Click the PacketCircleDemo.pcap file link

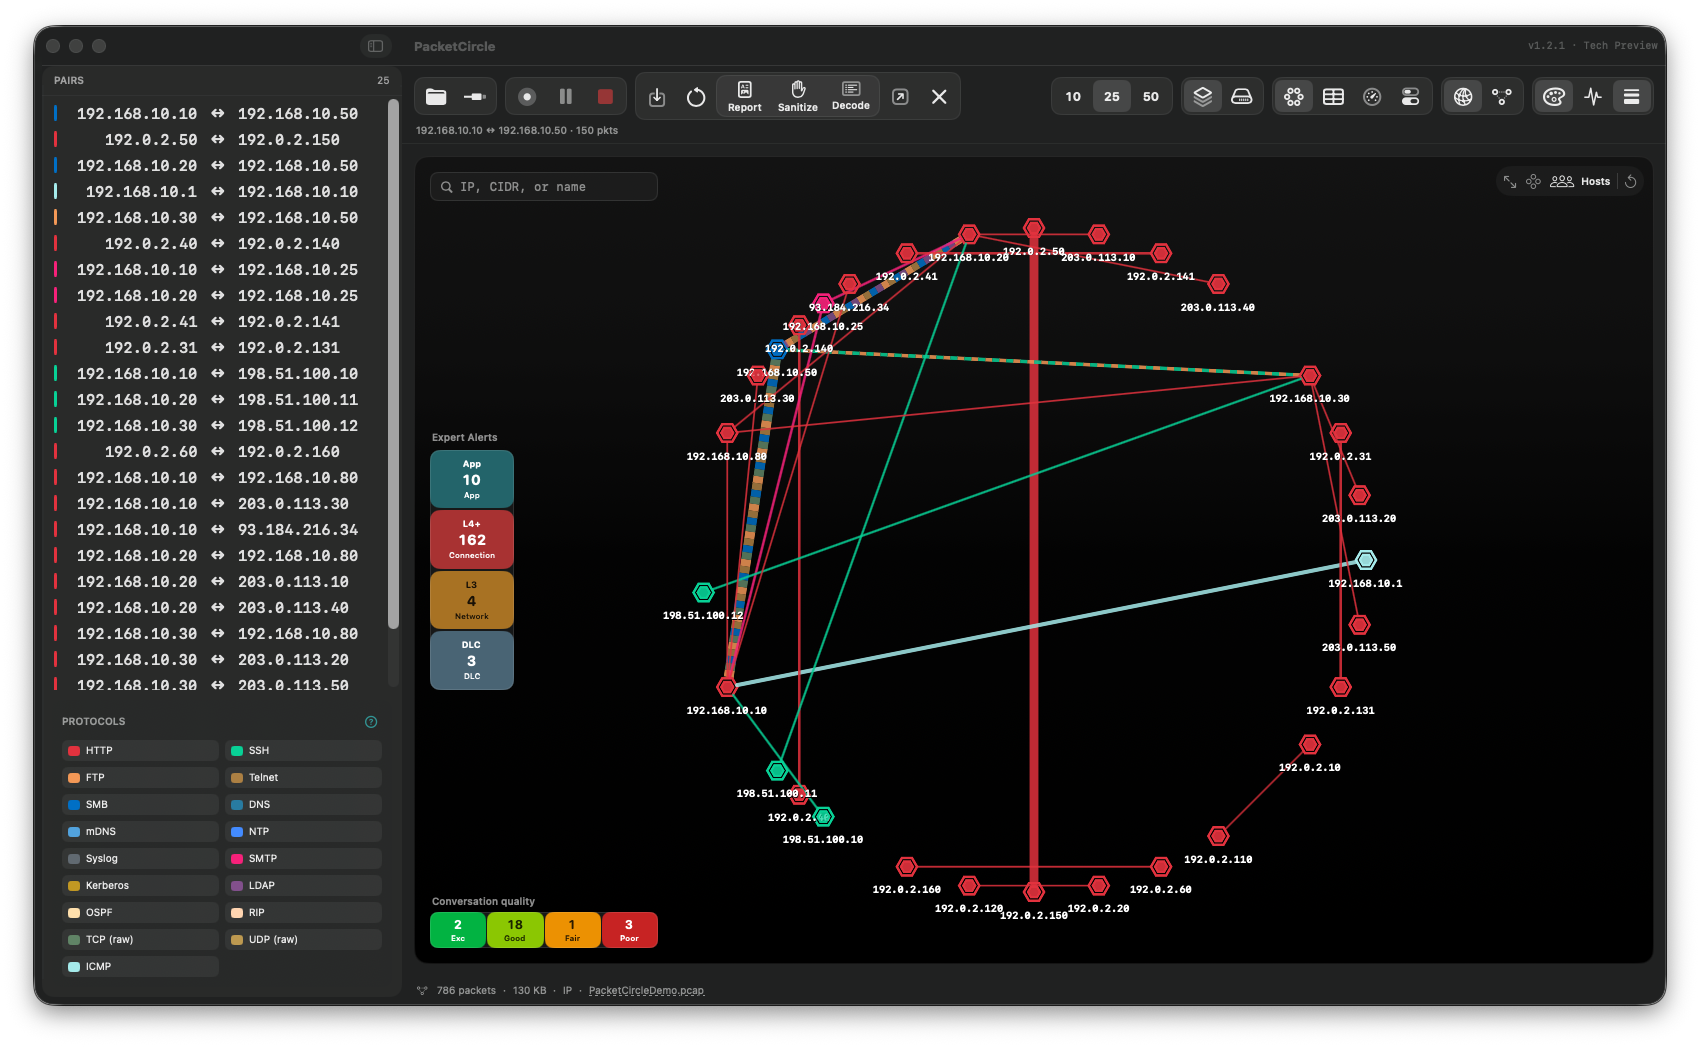click(646, 991)
